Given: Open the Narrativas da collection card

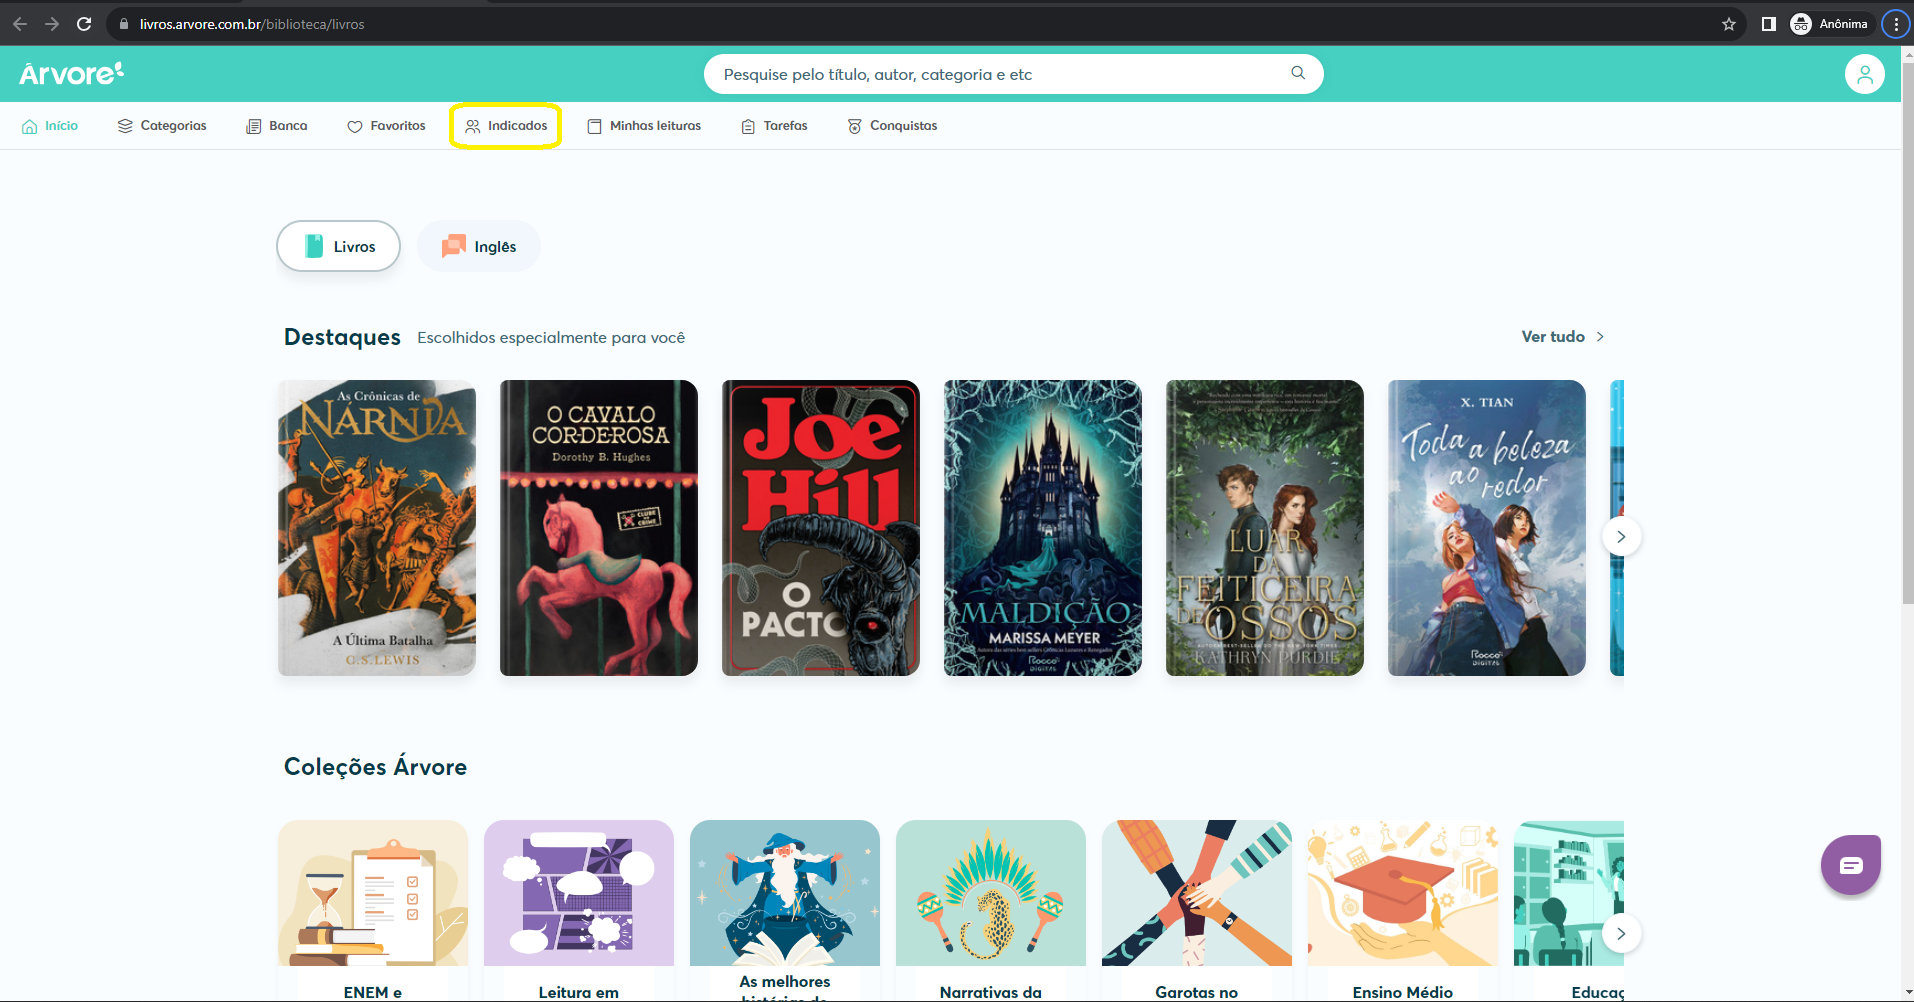Looking at the screenshot, I should pos(991,910).
